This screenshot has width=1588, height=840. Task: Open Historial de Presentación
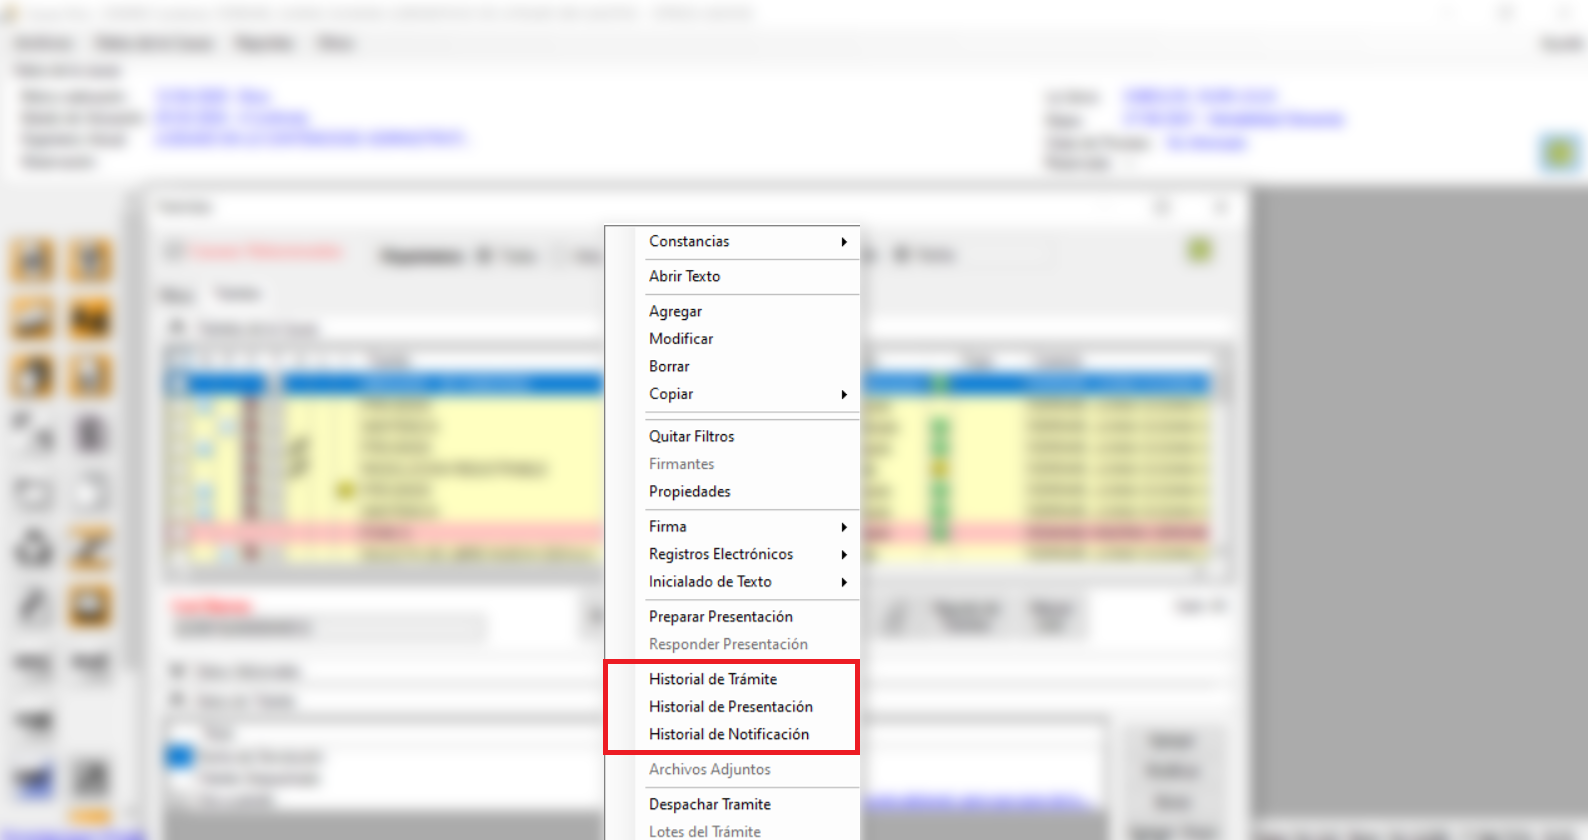tap(730, 707)
